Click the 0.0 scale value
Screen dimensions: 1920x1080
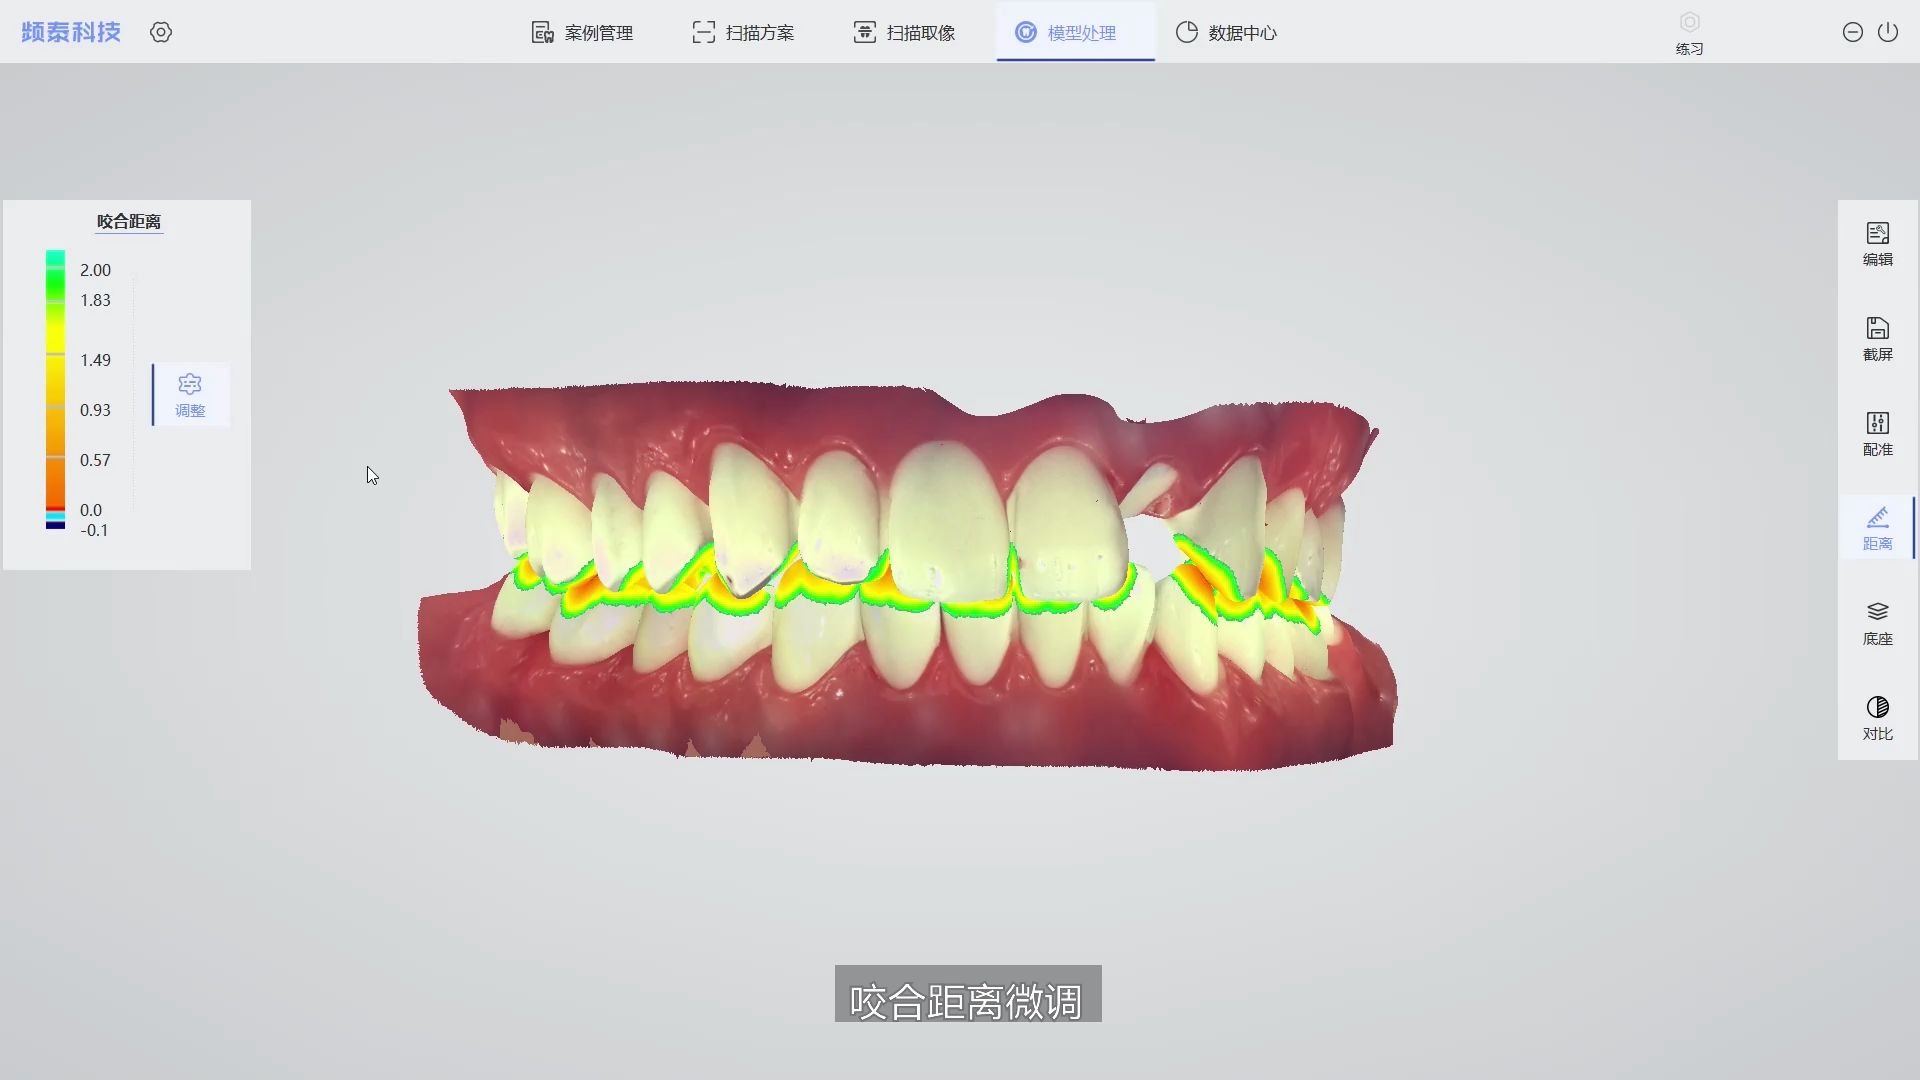click(x=91, y=510)
